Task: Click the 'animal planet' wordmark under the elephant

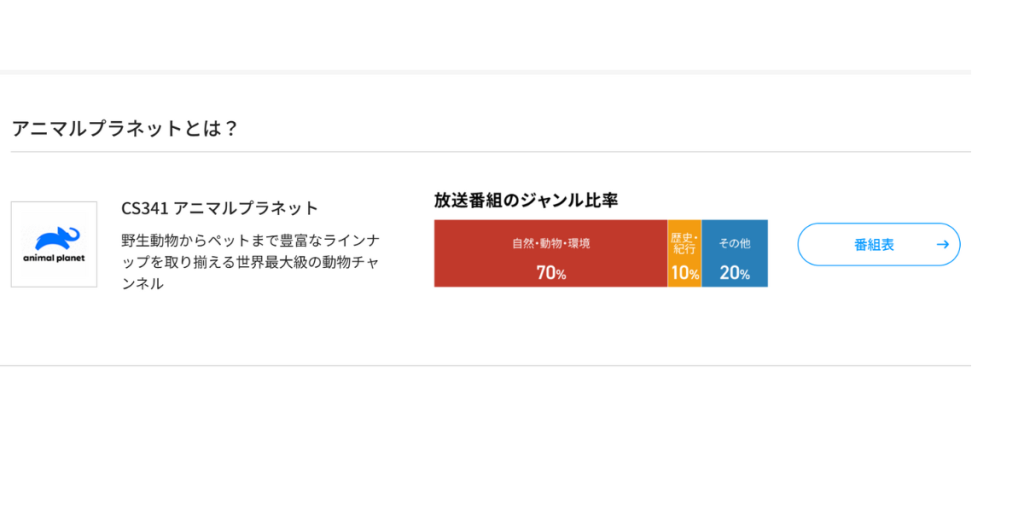Action: [54, 258]
